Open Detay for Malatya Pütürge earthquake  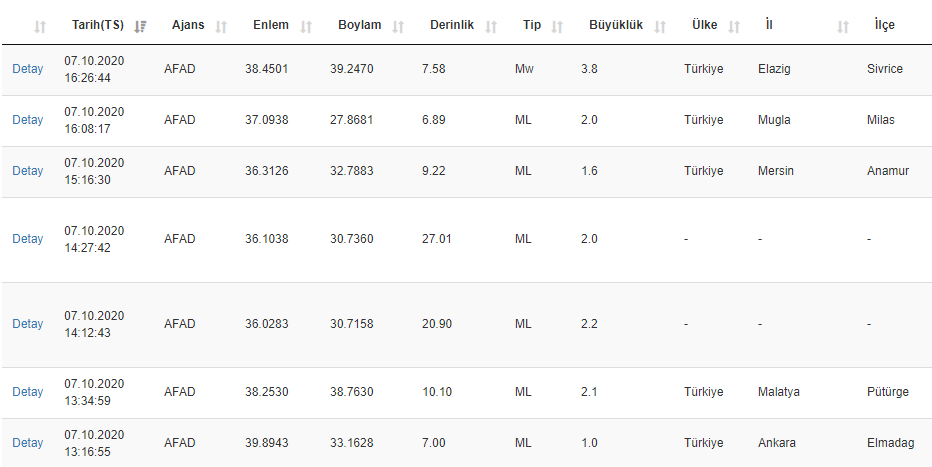(x=28, y=392)
